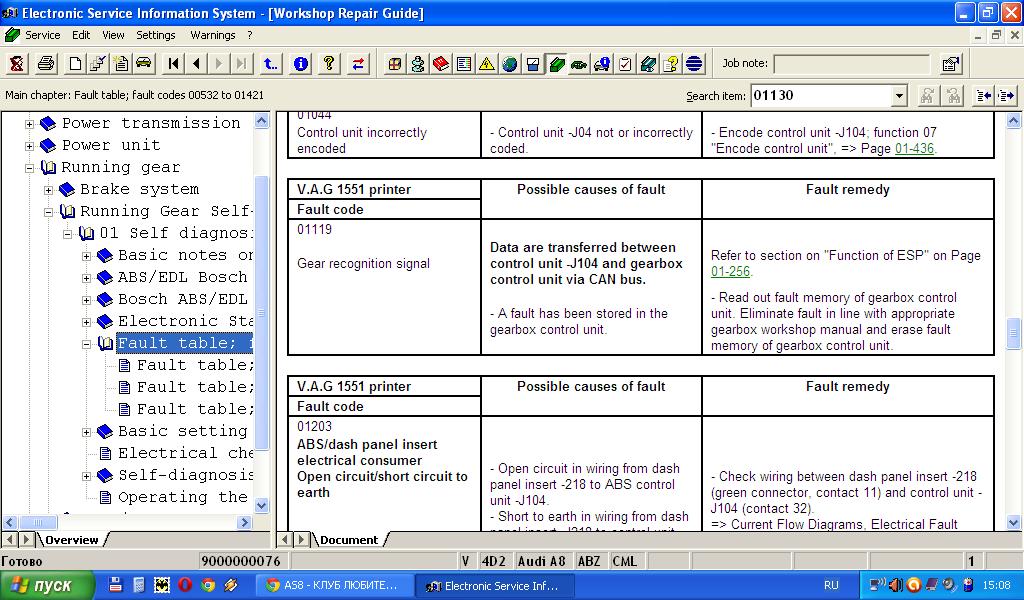Open the 01-436 page link
This screenshot has width=1024, height=600.
(x=914, y=149)
